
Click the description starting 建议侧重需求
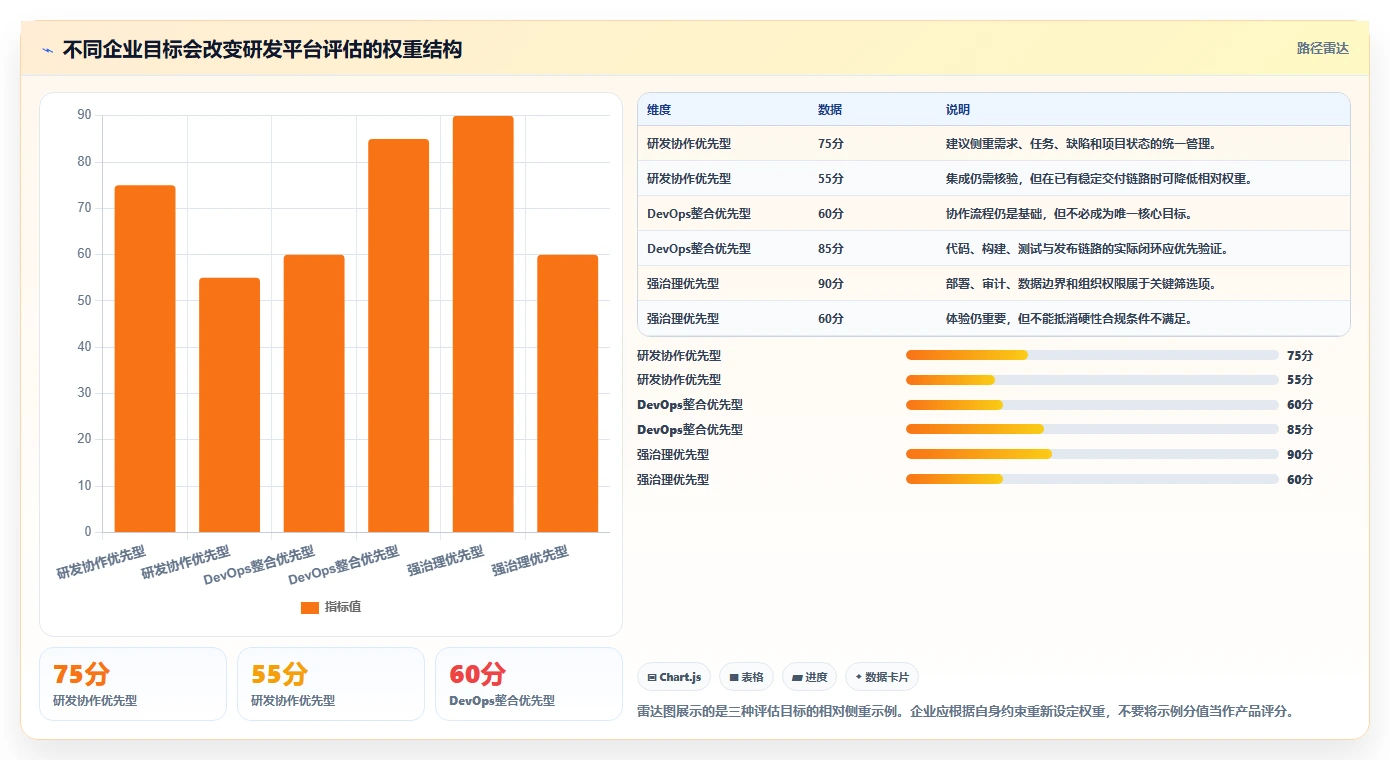1081,144
